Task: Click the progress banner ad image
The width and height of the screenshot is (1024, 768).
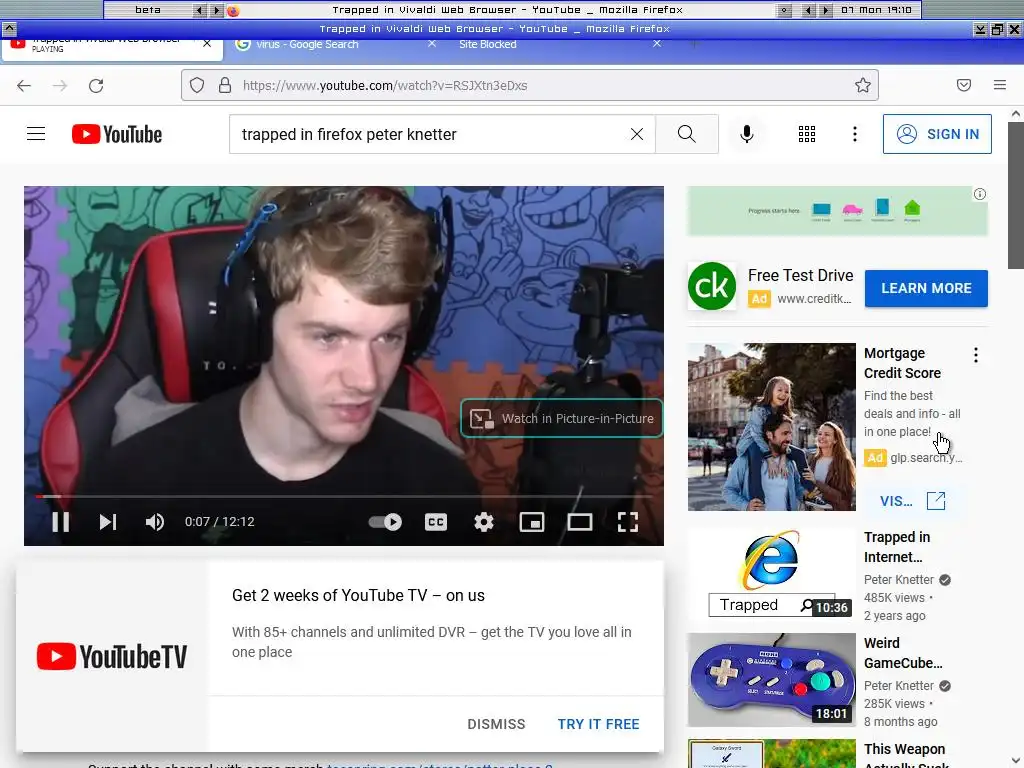Action: pos(837,210)
